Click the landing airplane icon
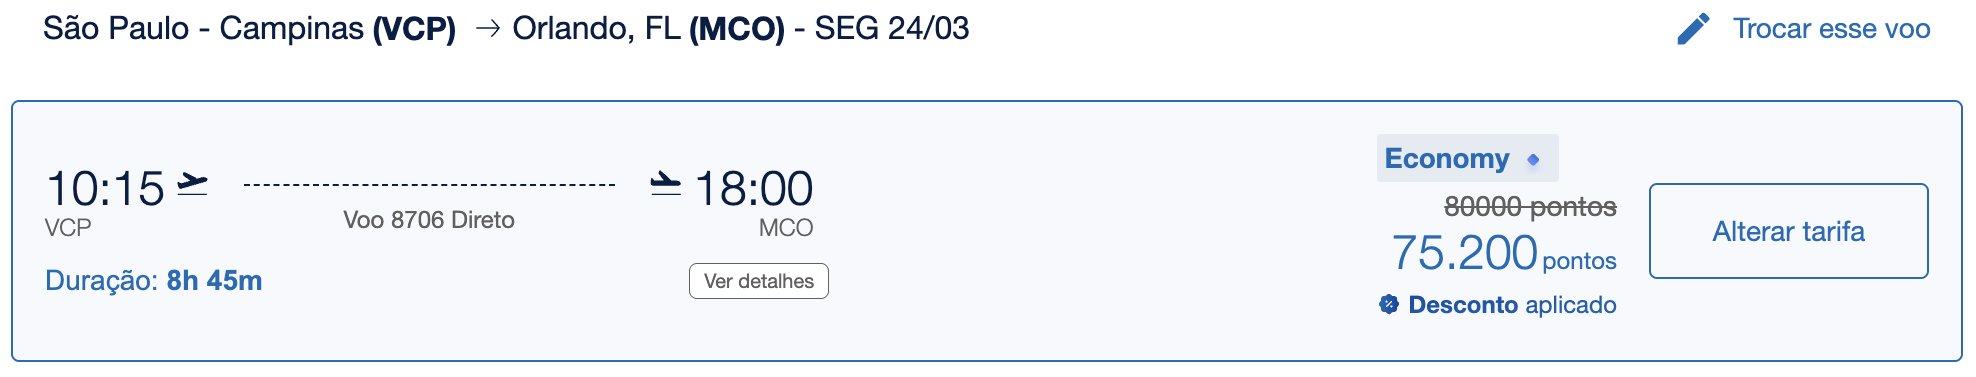1976x377 pixels. pyautogui.click(x=665, y=183)
